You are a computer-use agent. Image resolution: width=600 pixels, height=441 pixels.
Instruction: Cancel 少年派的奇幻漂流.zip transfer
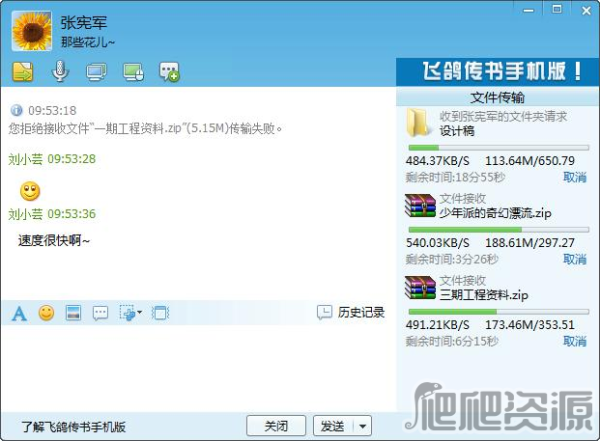(x=575, y=259)
